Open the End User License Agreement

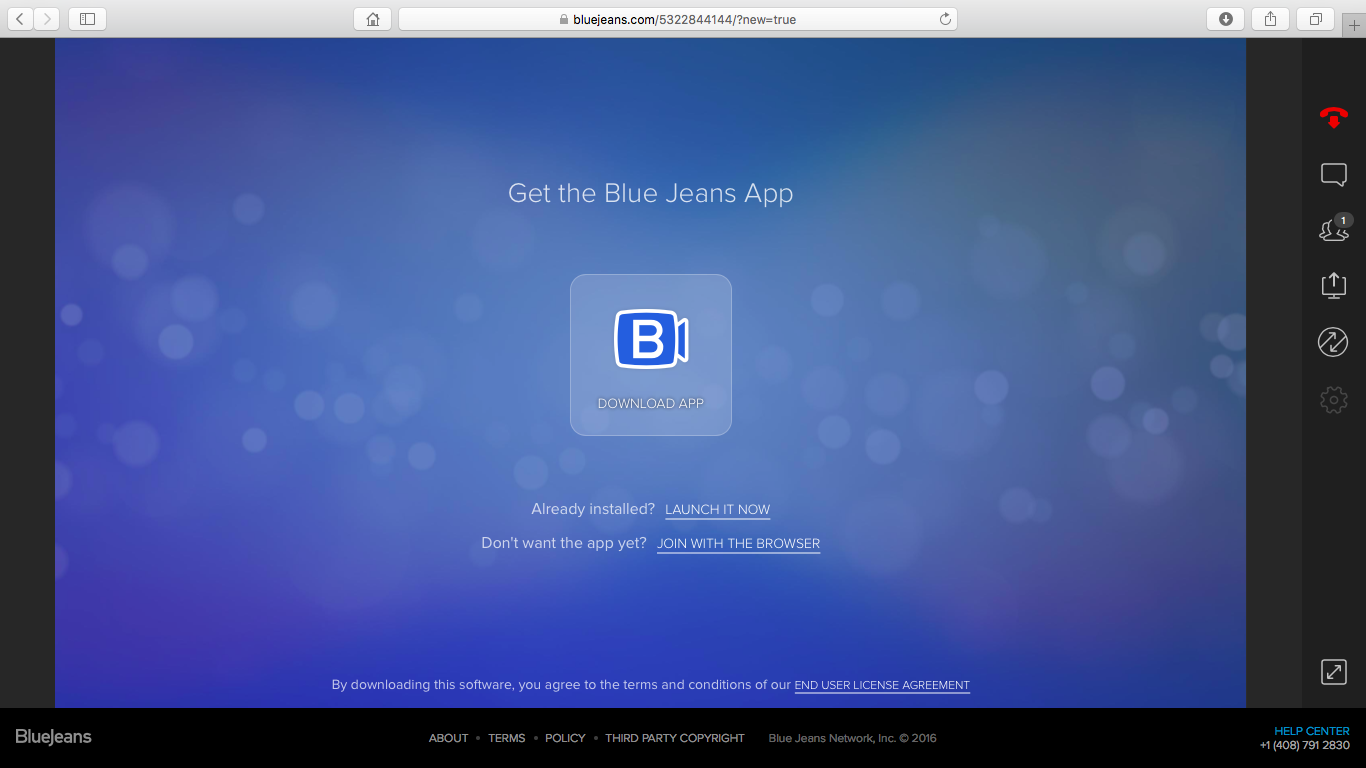click(x=882, y=686)
